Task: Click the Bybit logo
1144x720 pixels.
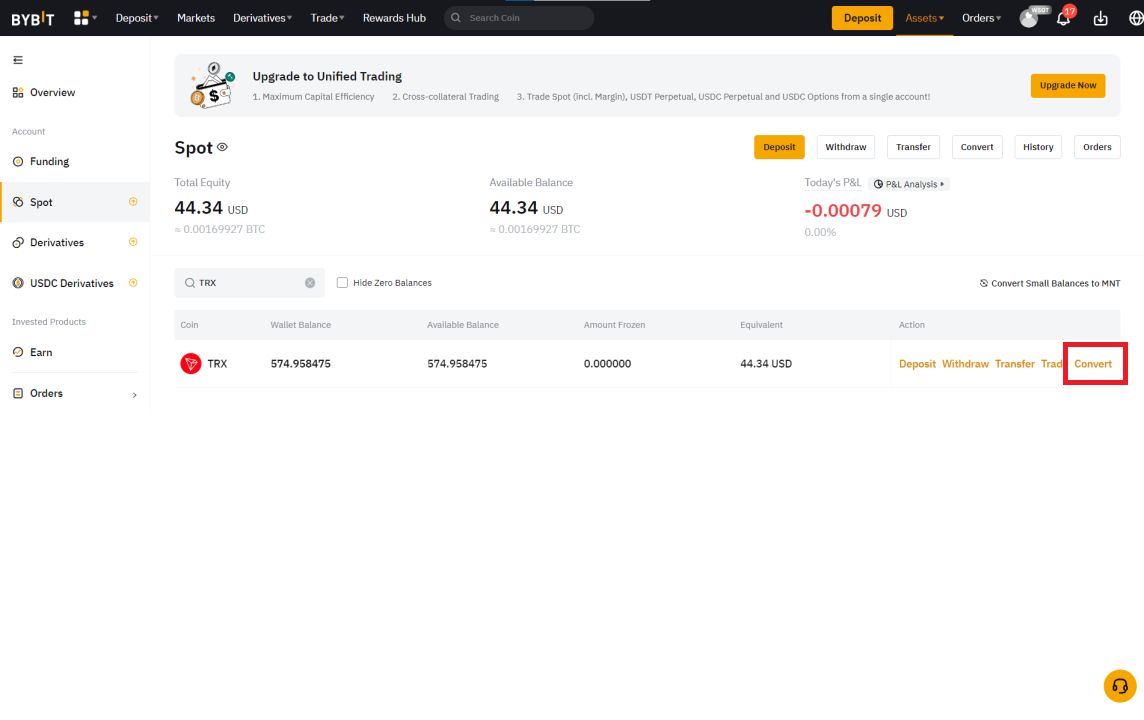Action: click(x=33, y=18)
